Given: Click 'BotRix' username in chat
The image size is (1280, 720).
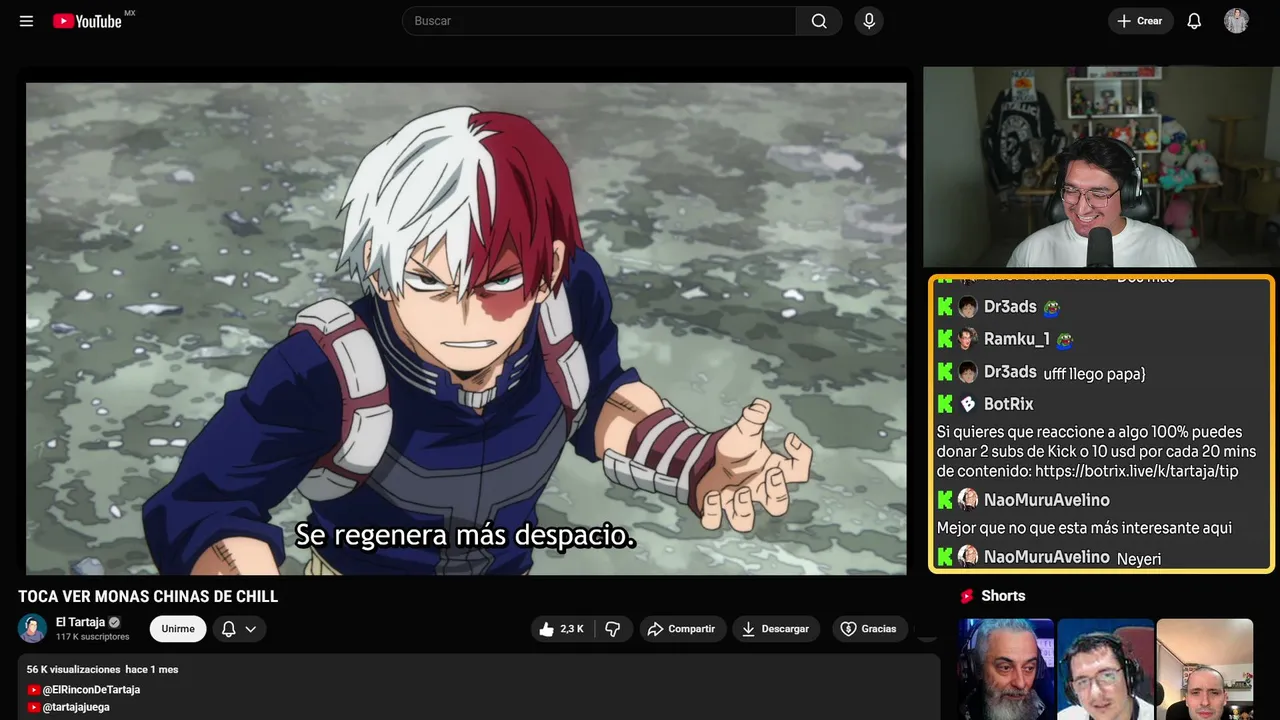Looking at the screenshot, I should (1009, 404).
